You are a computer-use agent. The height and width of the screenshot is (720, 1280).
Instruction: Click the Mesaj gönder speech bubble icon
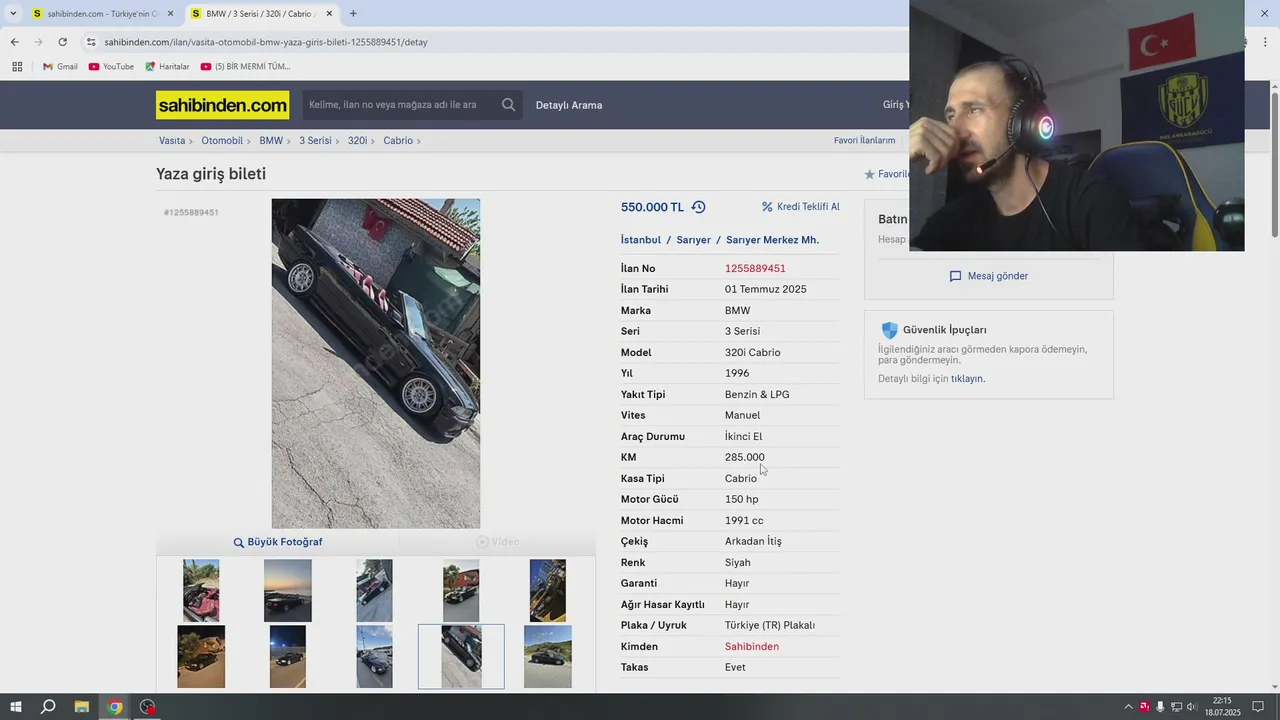955,276
